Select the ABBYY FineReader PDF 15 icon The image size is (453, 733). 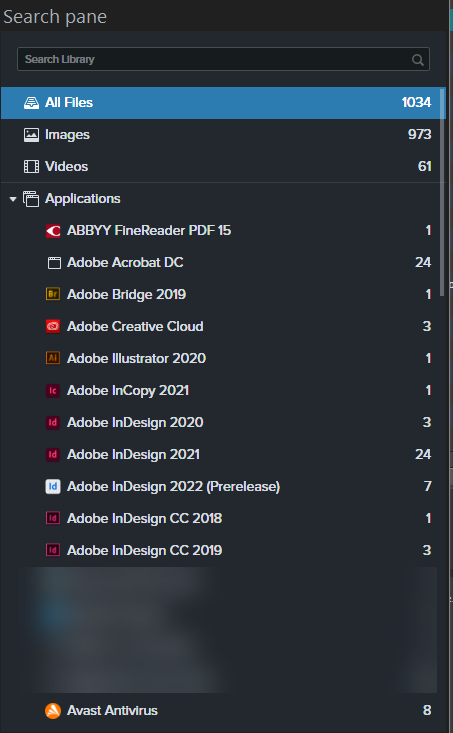pyautogui.click(x=53, y=230)
